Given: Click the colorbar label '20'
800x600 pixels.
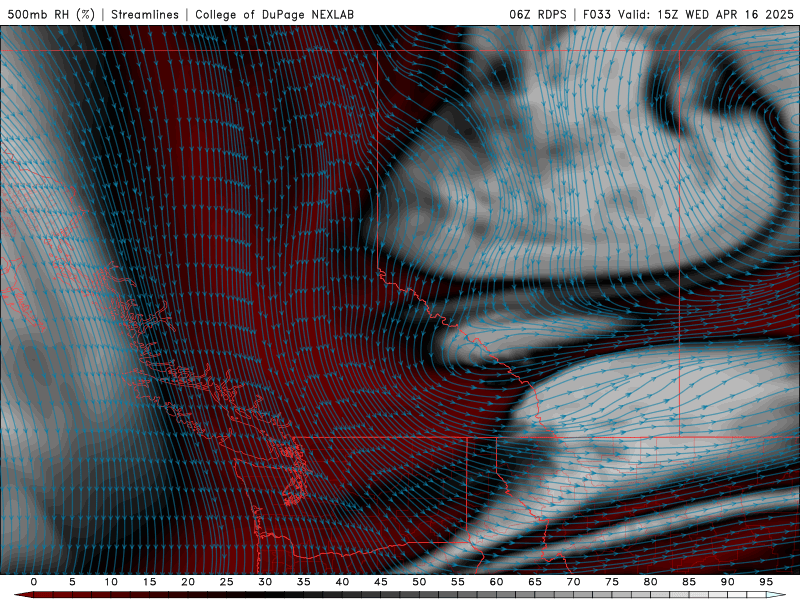Looking at the screenshot, I should [188, 582].
